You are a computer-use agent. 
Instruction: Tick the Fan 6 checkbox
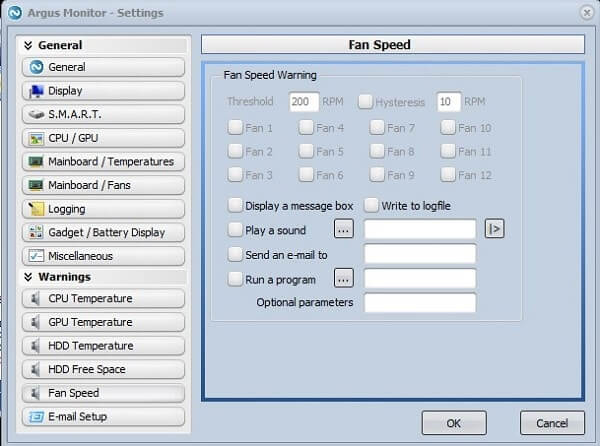[306, 175]
